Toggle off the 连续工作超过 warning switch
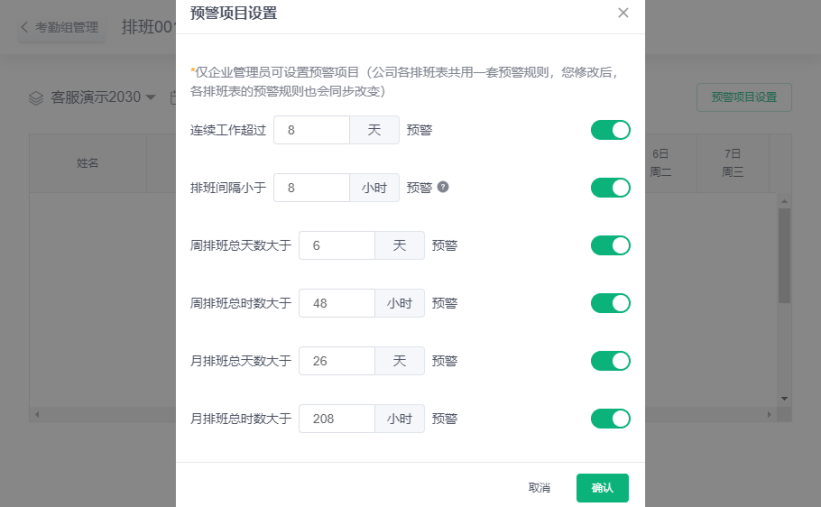The height and width of the screenshot is (507, 821). (x=611, y=130)
